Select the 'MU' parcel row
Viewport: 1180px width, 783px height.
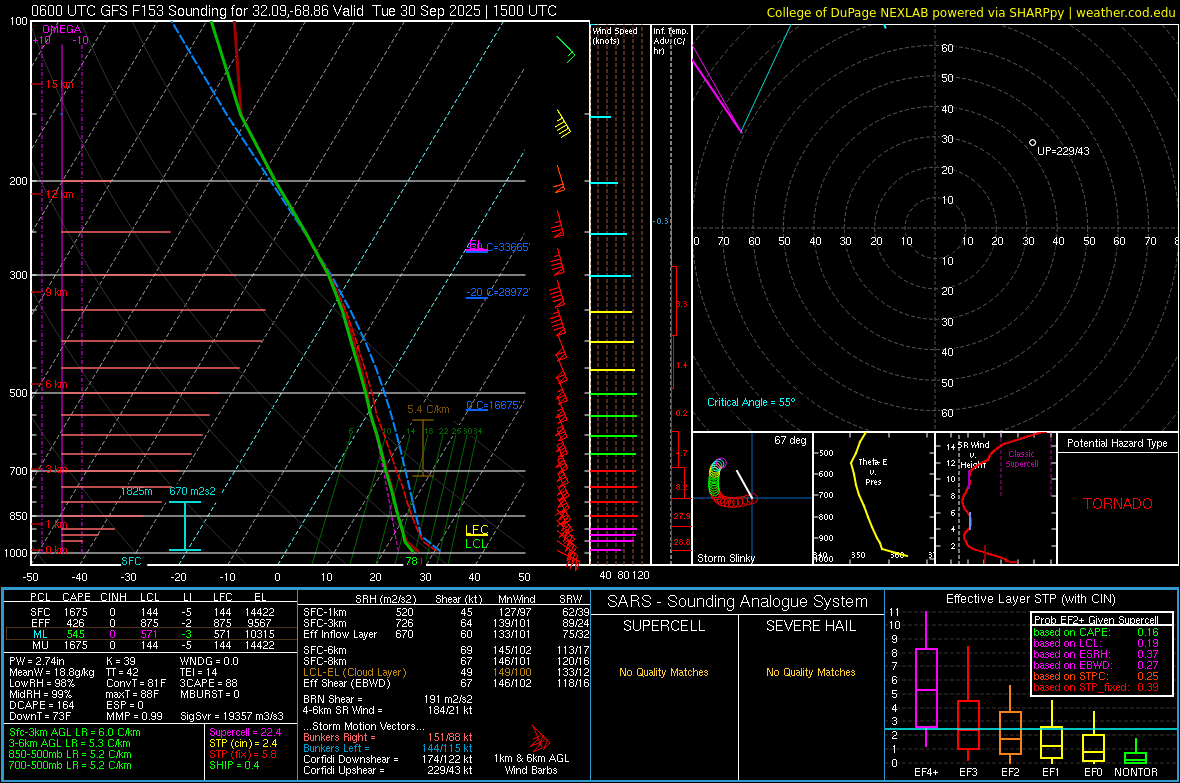151,645
